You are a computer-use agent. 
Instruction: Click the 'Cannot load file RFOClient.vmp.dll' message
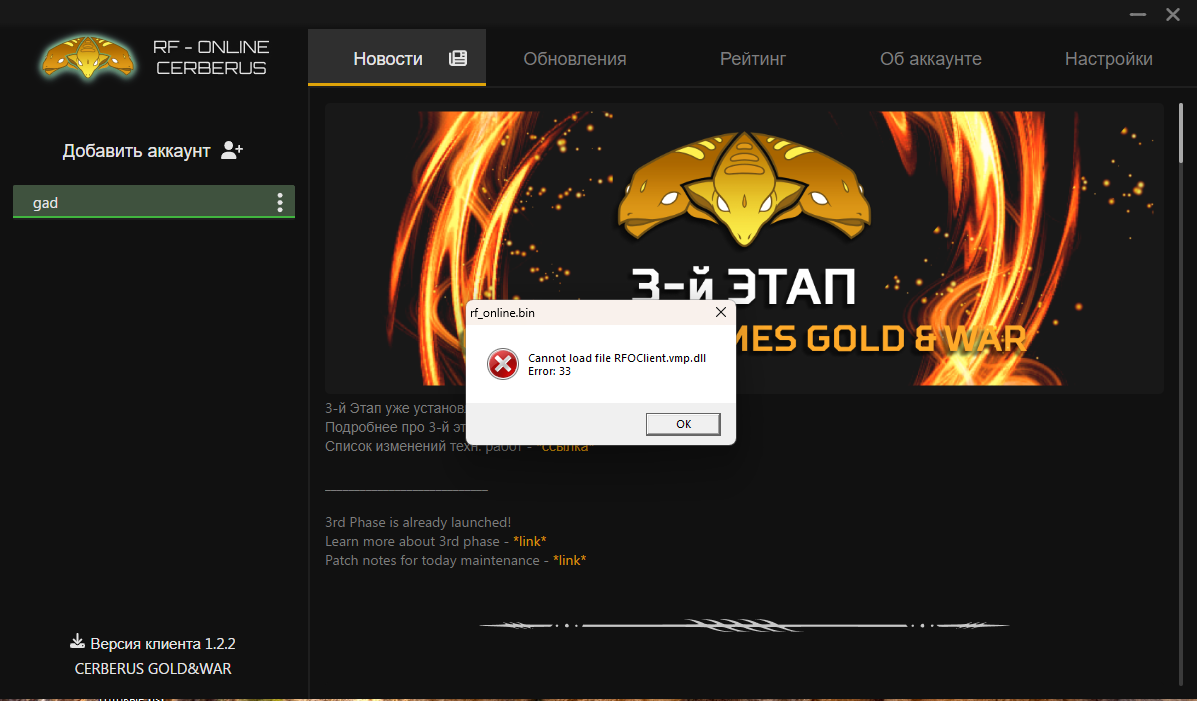tap(617, 358)
